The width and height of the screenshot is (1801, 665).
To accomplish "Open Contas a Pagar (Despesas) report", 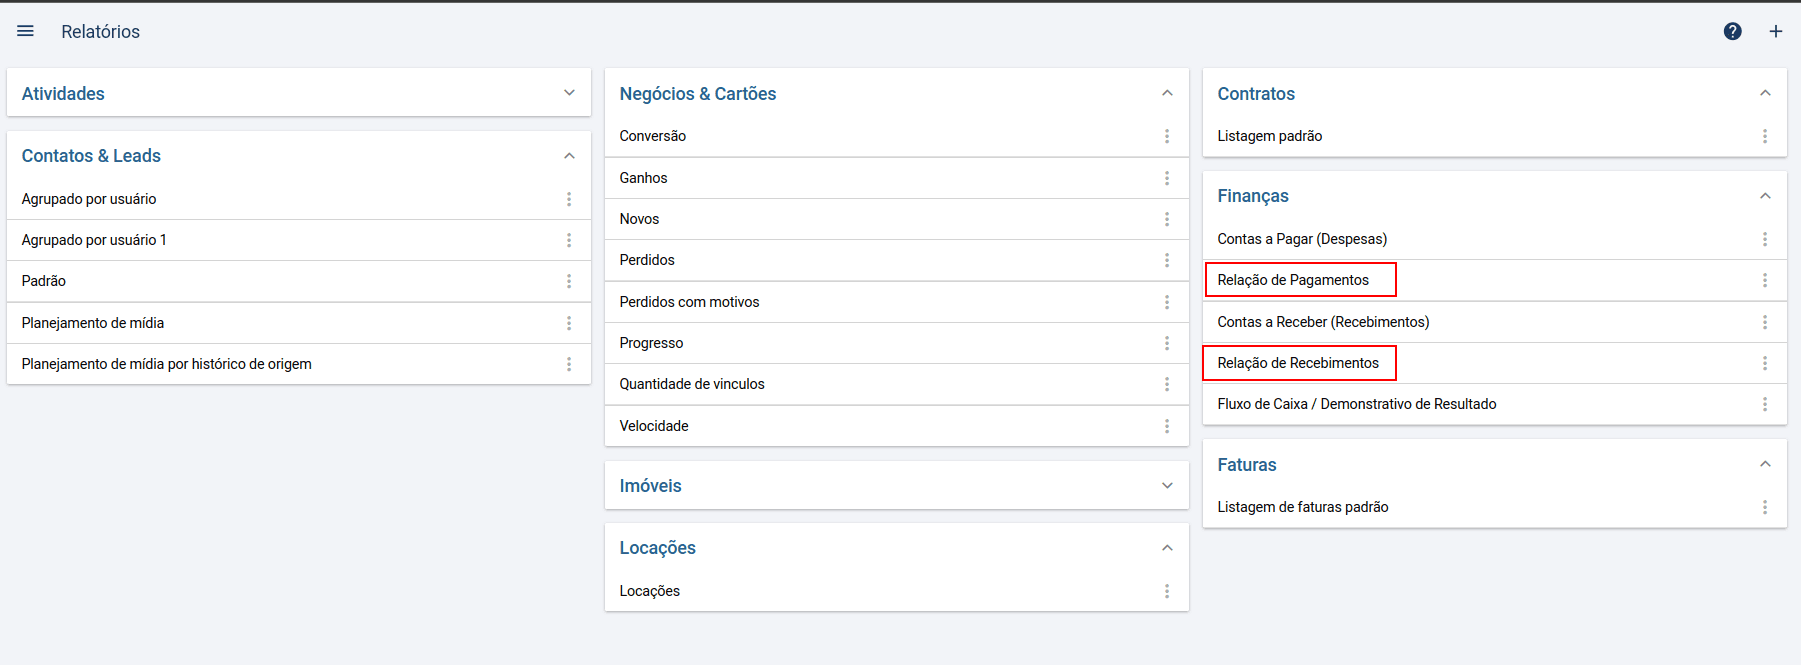I will pyautogui.click(x=1302, y=239).
